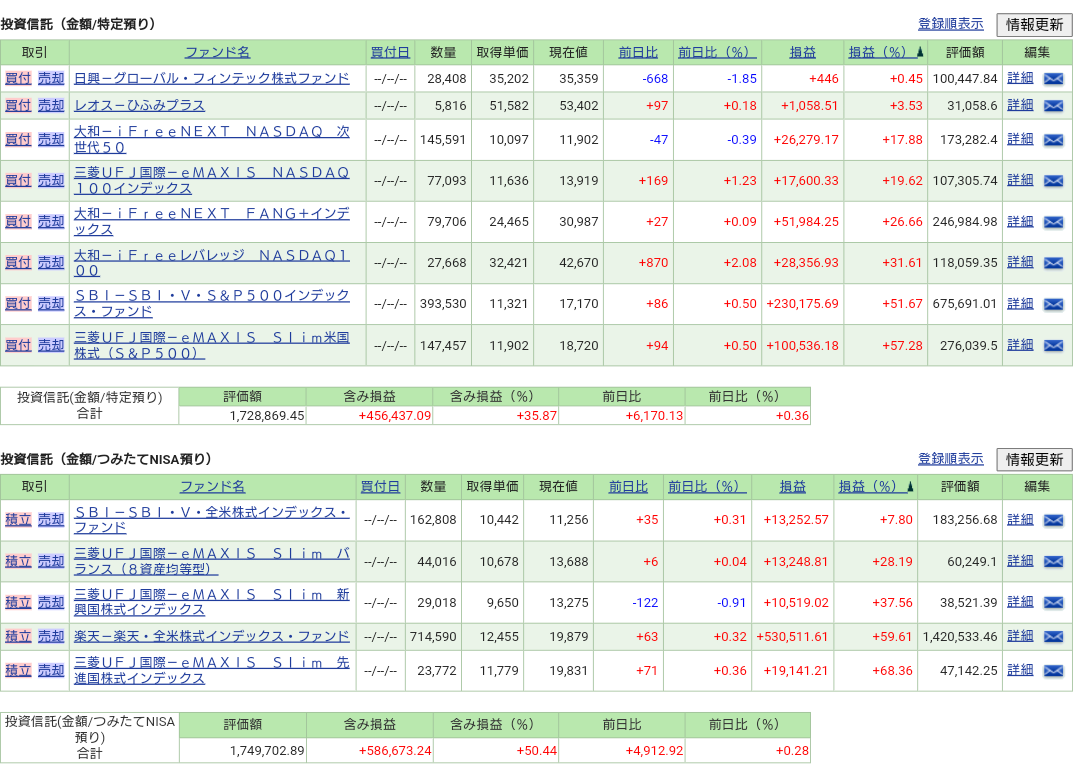Click 売却 for eMAXIS Slim米国株式（S&P500）
This screenshot has height=772, width=1080.
pos(51,345)
